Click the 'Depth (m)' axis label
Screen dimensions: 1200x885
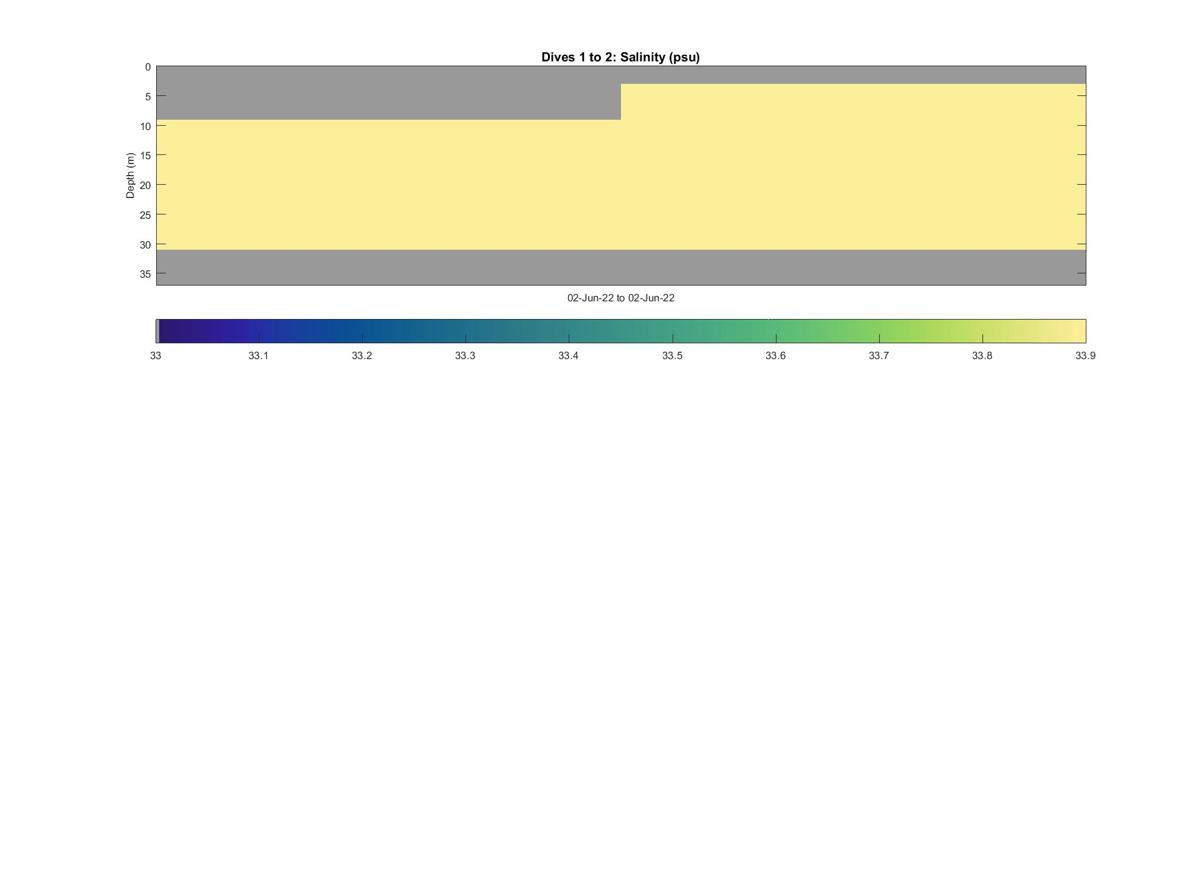coord(130,175)
